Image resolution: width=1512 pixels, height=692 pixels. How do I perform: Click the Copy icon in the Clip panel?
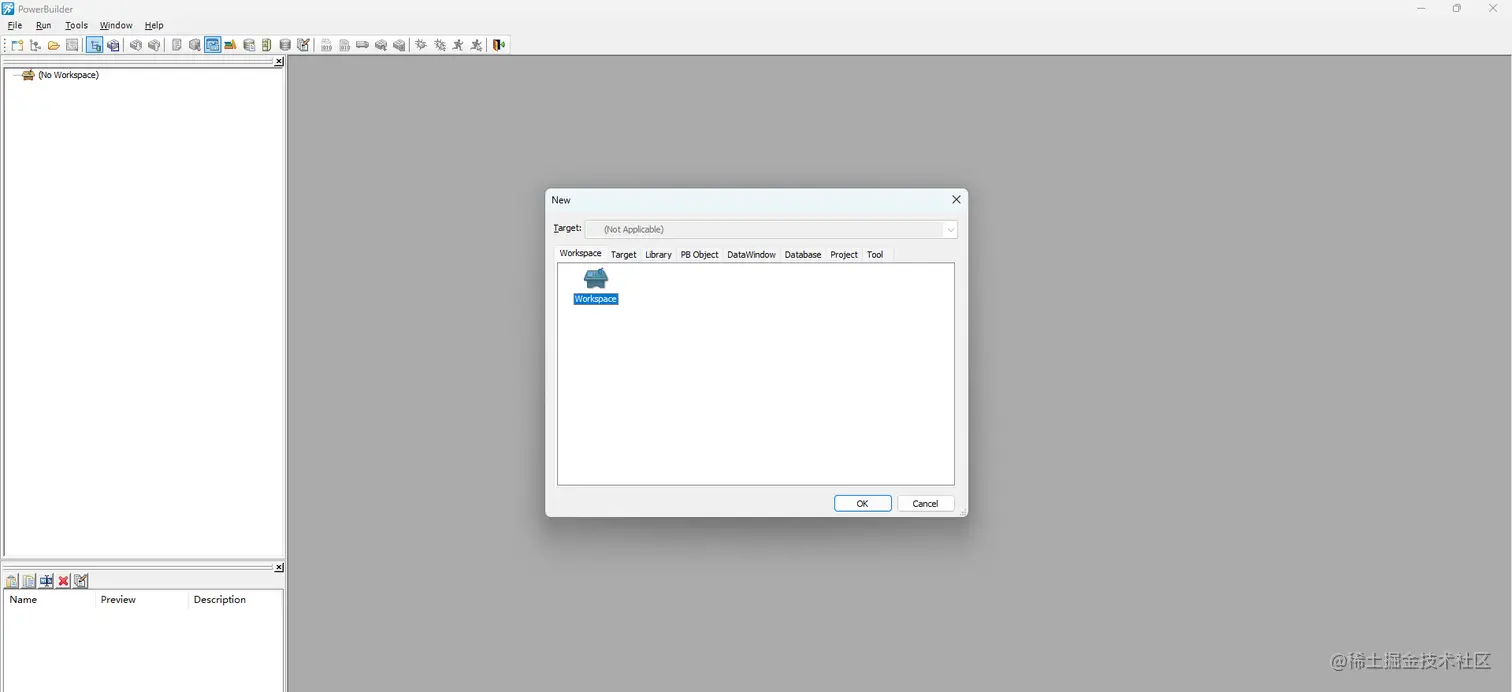[29, 581]
